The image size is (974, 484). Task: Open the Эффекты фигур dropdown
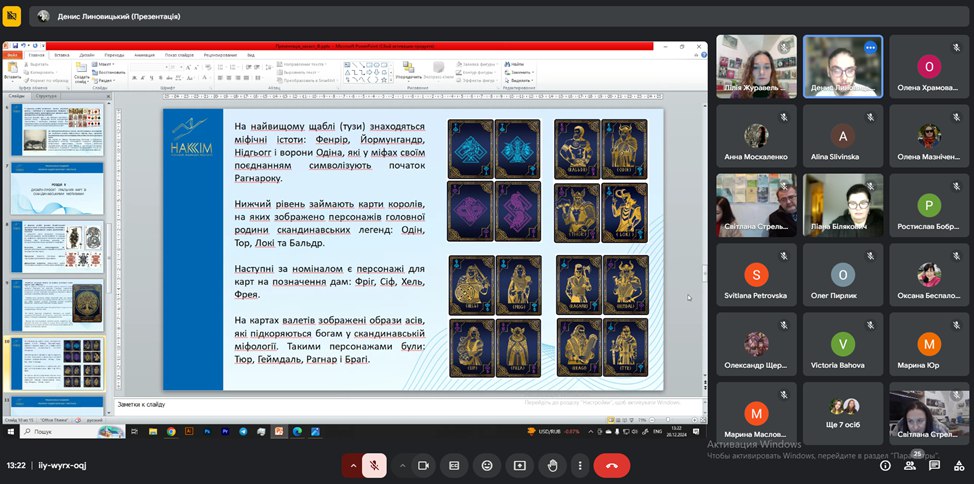pos(477,81)
